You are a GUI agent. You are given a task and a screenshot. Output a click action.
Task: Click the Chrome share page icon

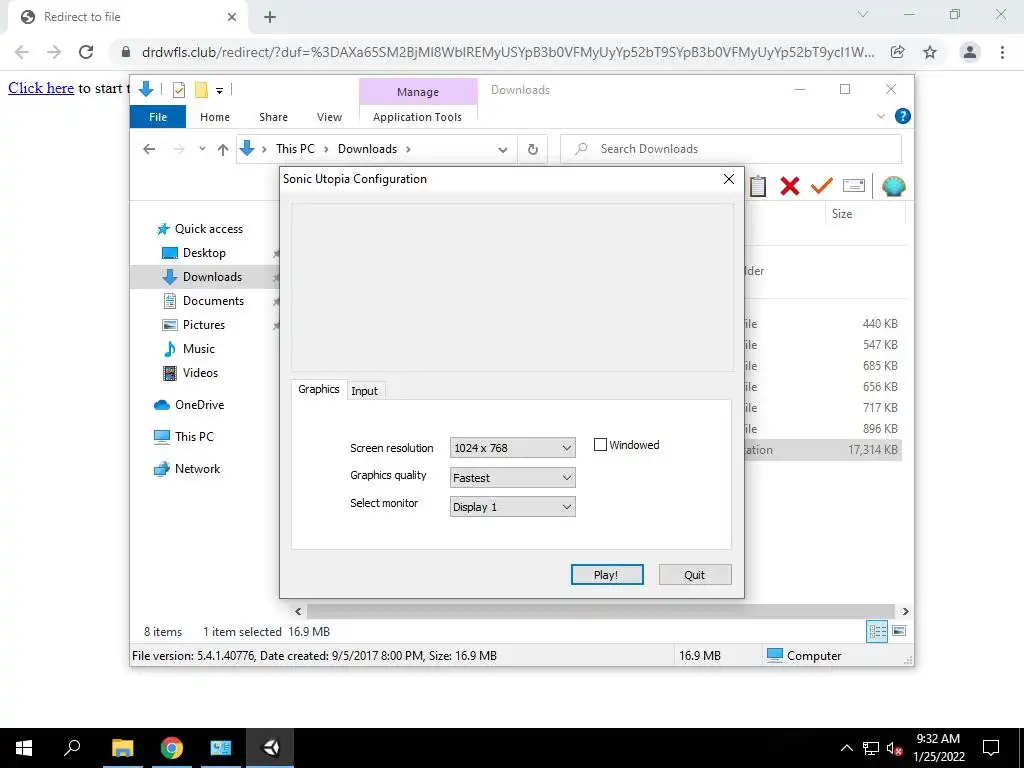click(898, 52)
